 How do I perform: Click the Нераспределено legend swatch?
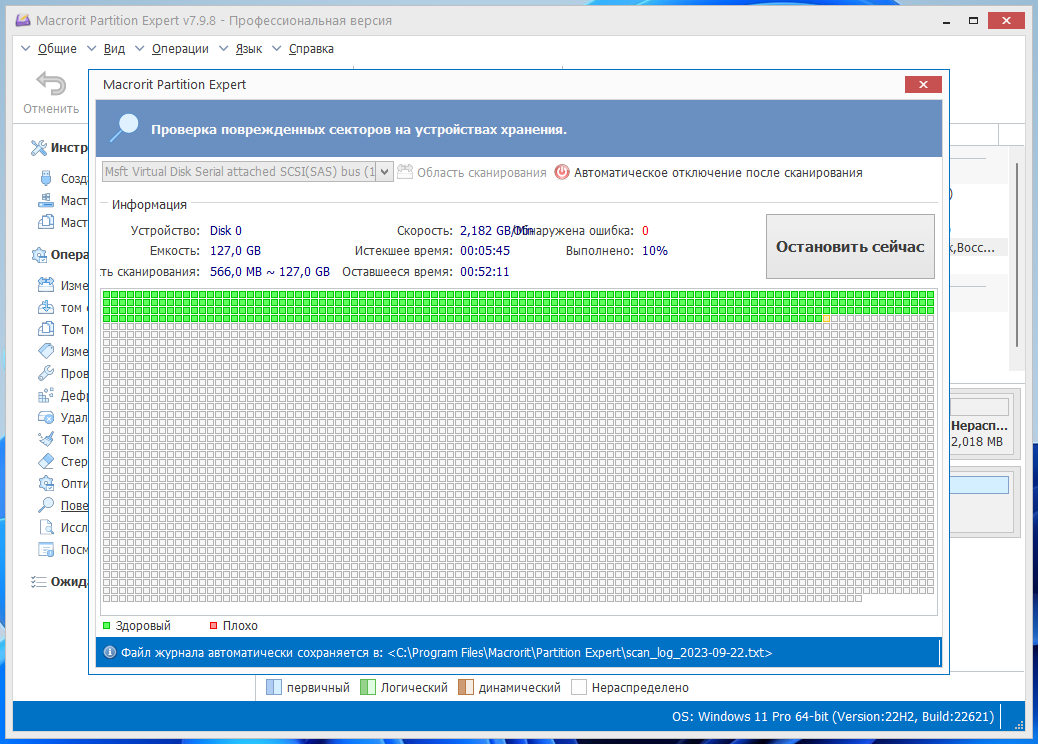[579, 687]
